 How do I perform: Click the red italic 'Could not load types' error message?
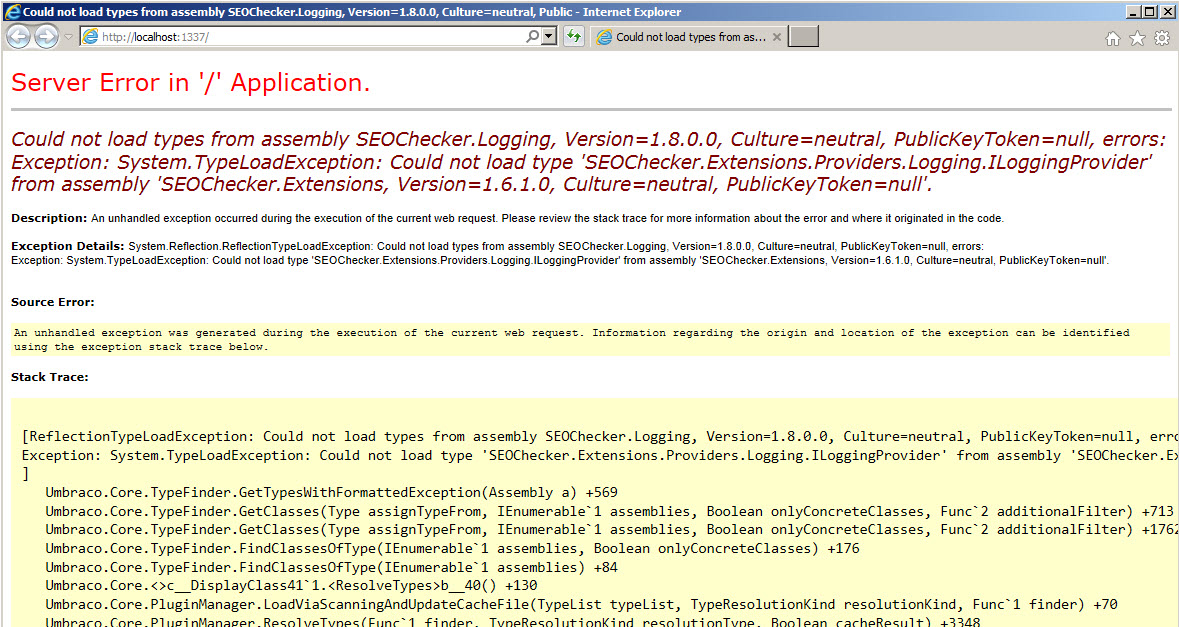589,162
